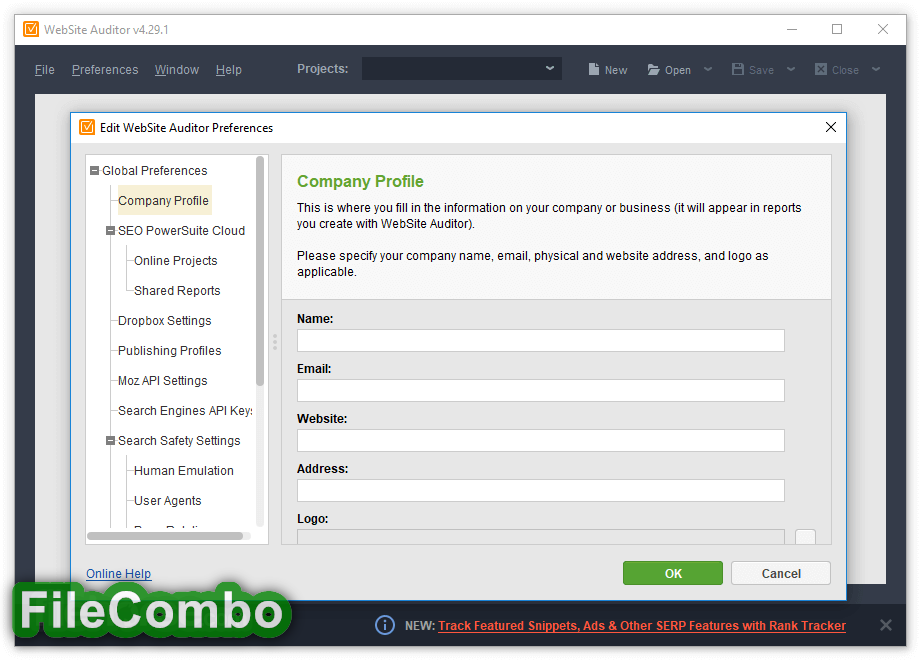This screenshot has width=922, height=662.
Task: Select Human Emulation in the tree
Action: click(x=183, y=470)
